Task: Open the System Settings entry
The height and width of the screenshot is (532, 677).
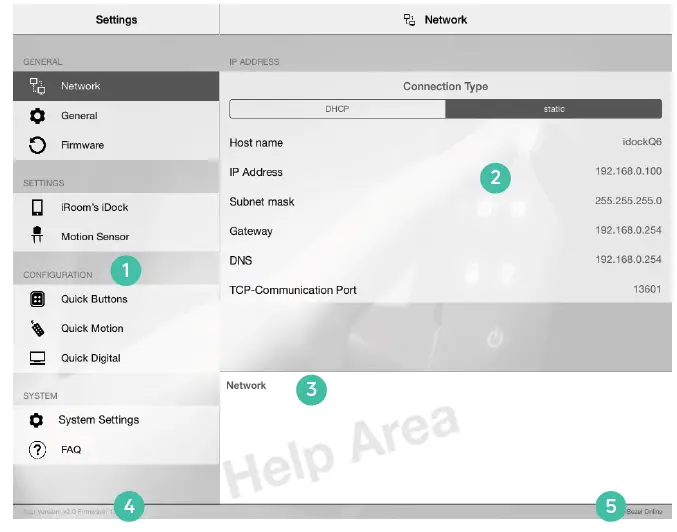Action: [x=116, y=420]
